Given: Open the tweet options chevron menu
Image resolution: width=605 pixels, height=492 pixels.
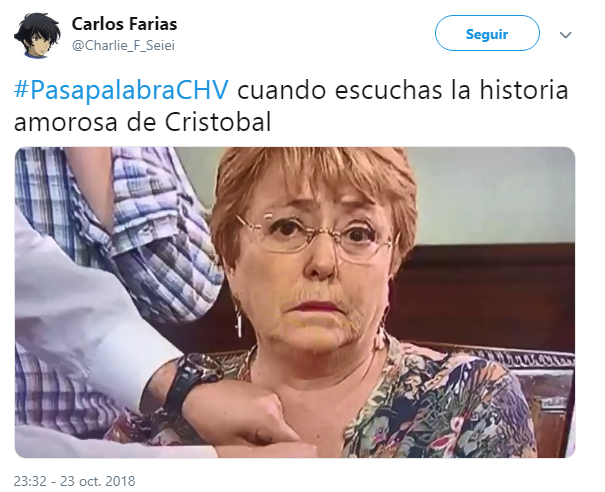Looking at the screenshot, I should point(565,35).
